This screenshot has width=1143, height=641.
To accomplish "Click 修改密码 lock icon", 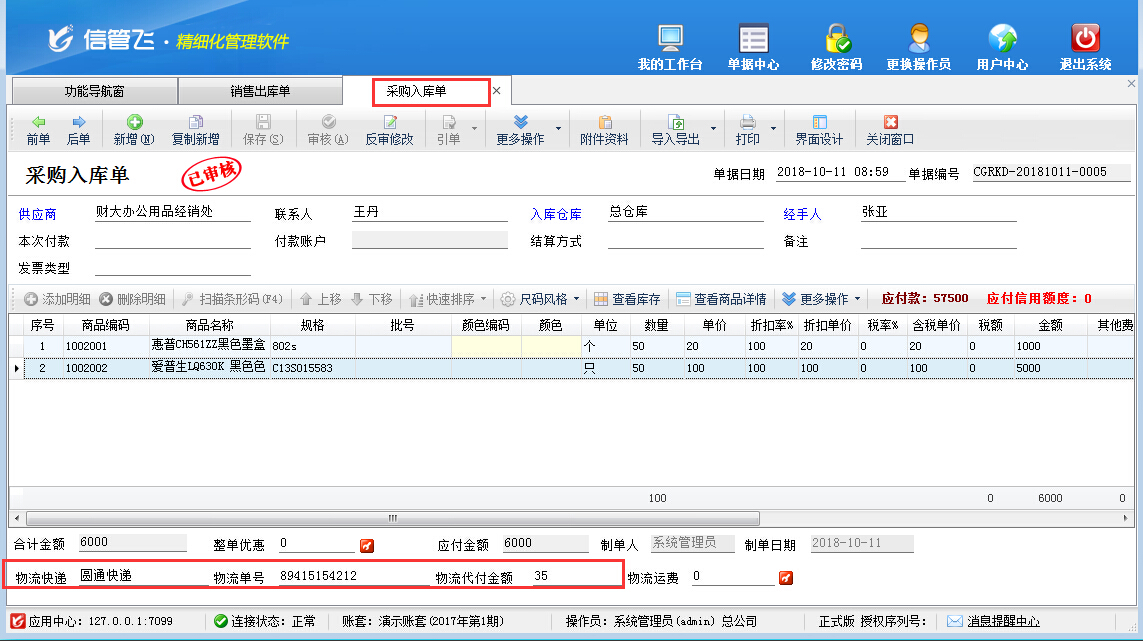I will 836,47.
